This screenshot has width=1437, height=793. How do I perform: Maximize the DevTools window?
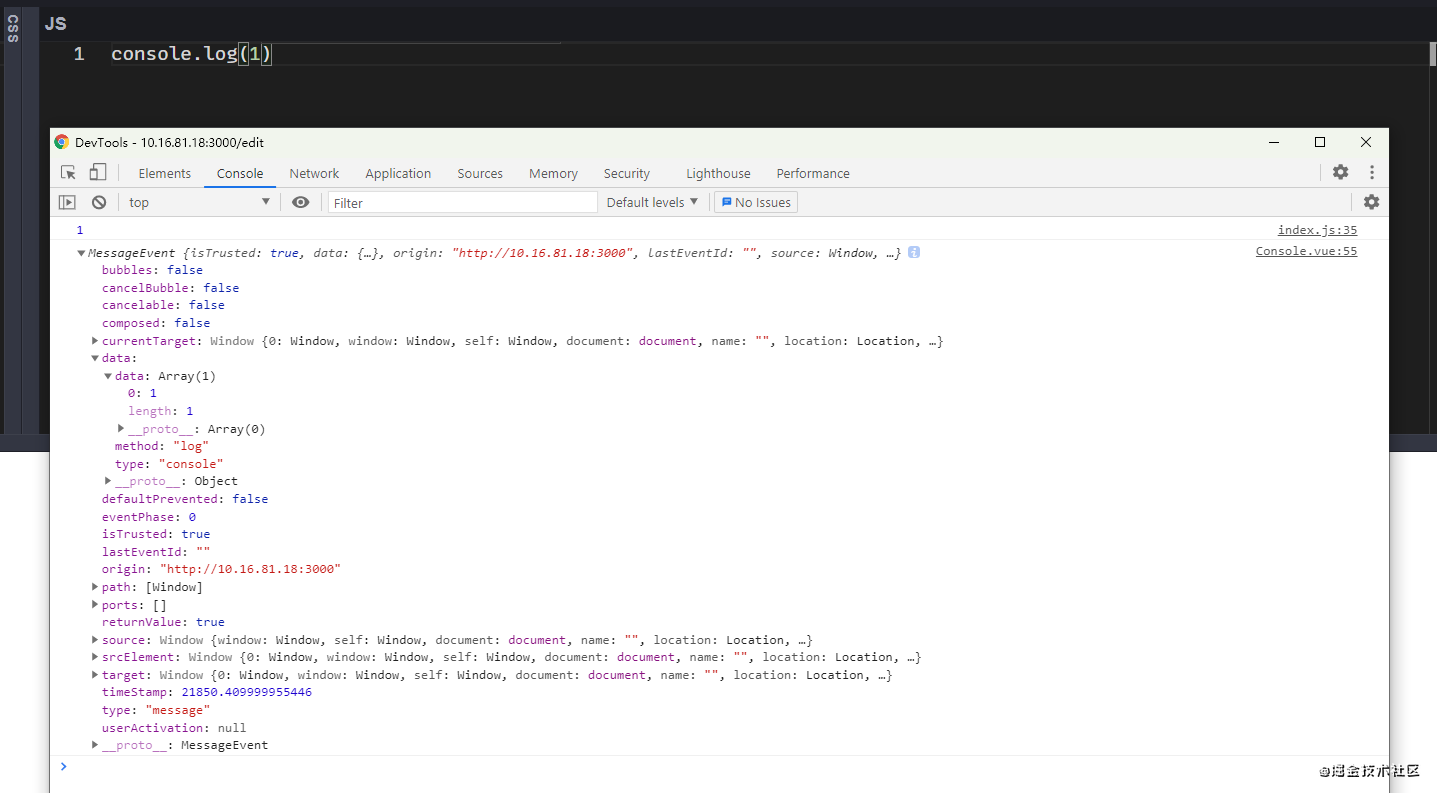coord(1320,142)
